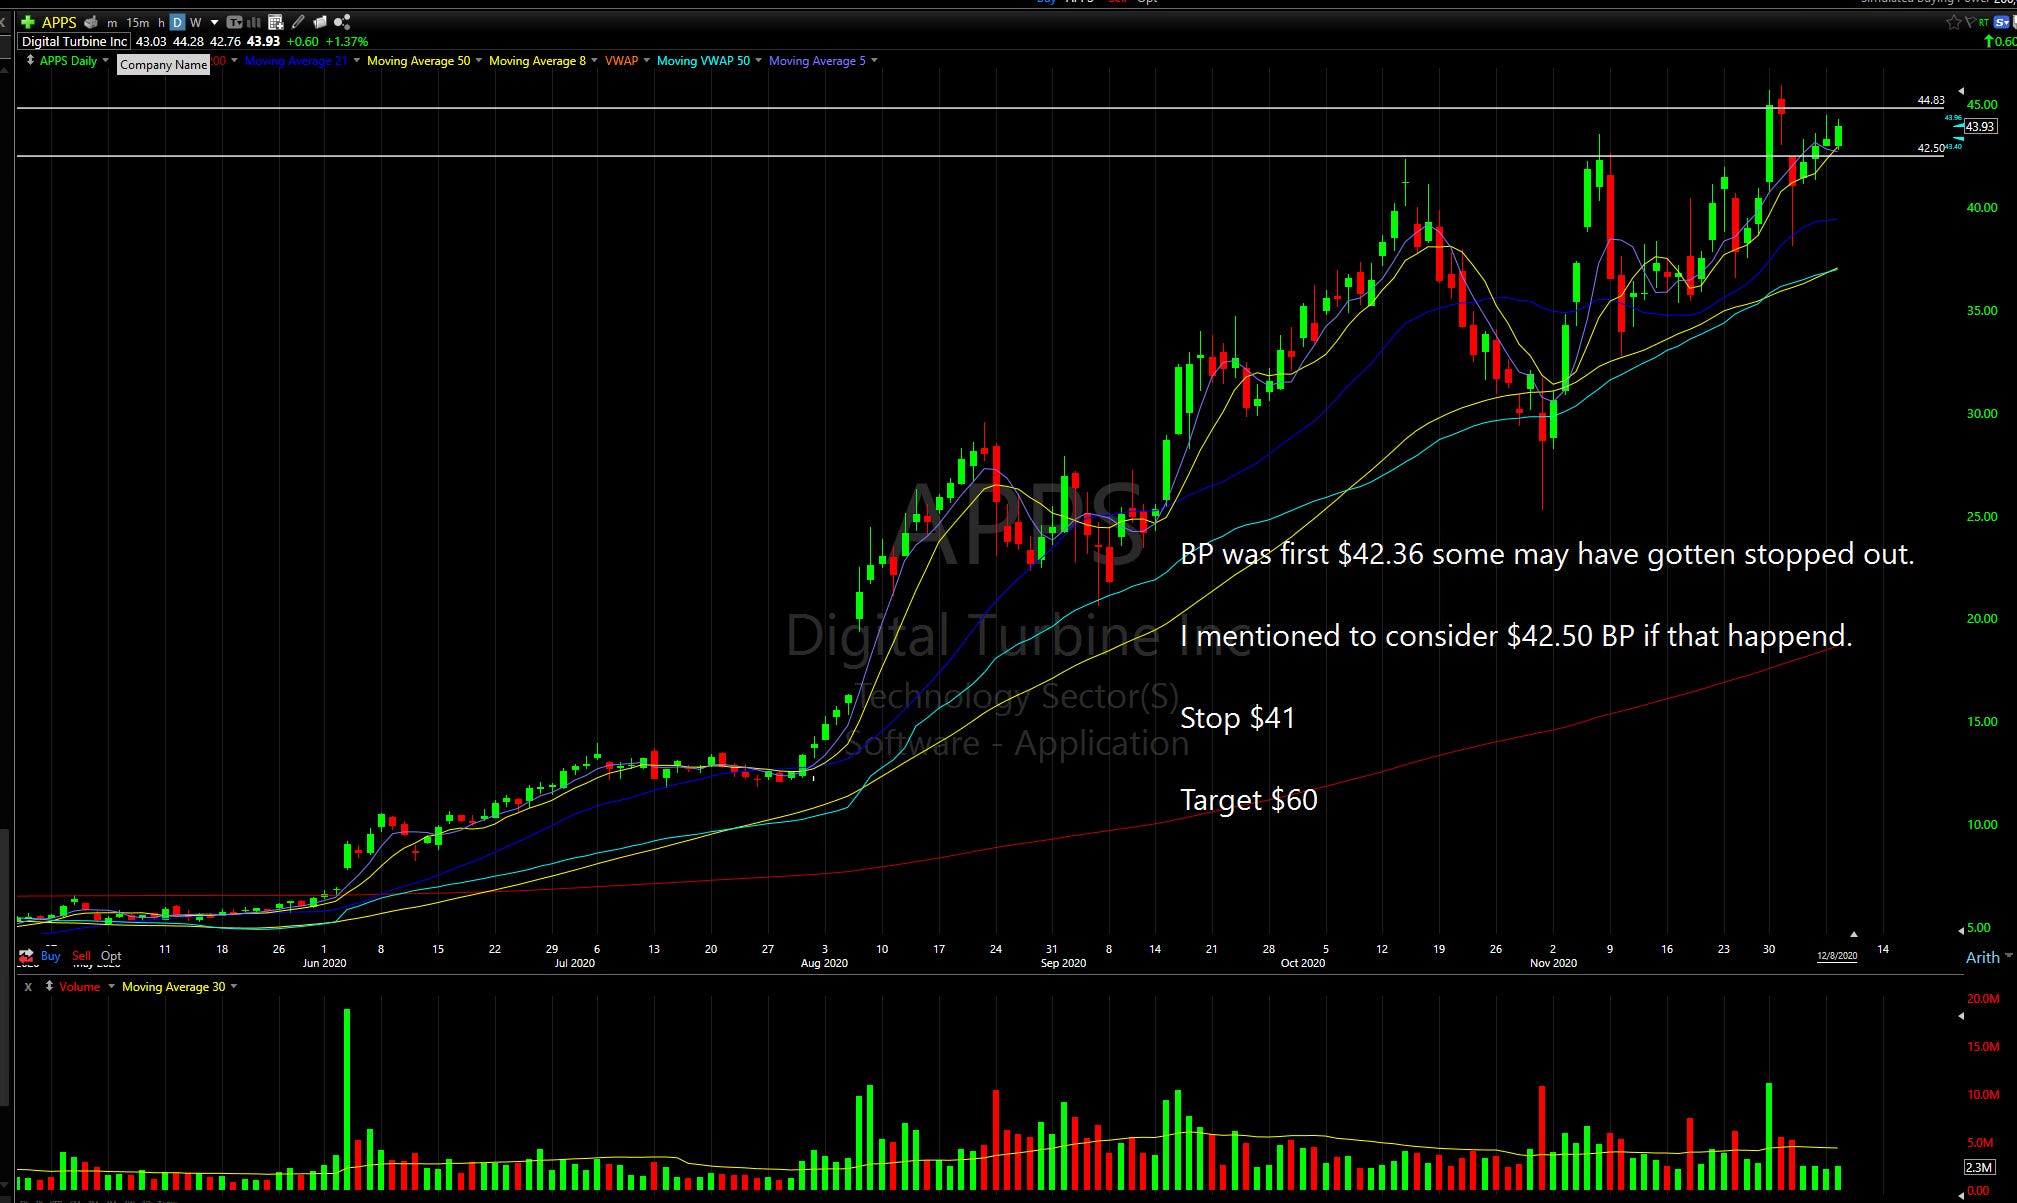Expand the Moving Average 30 dropdown
Image resolution: width=2017 pixels, height=1203 pixels.
coord(234,986)
